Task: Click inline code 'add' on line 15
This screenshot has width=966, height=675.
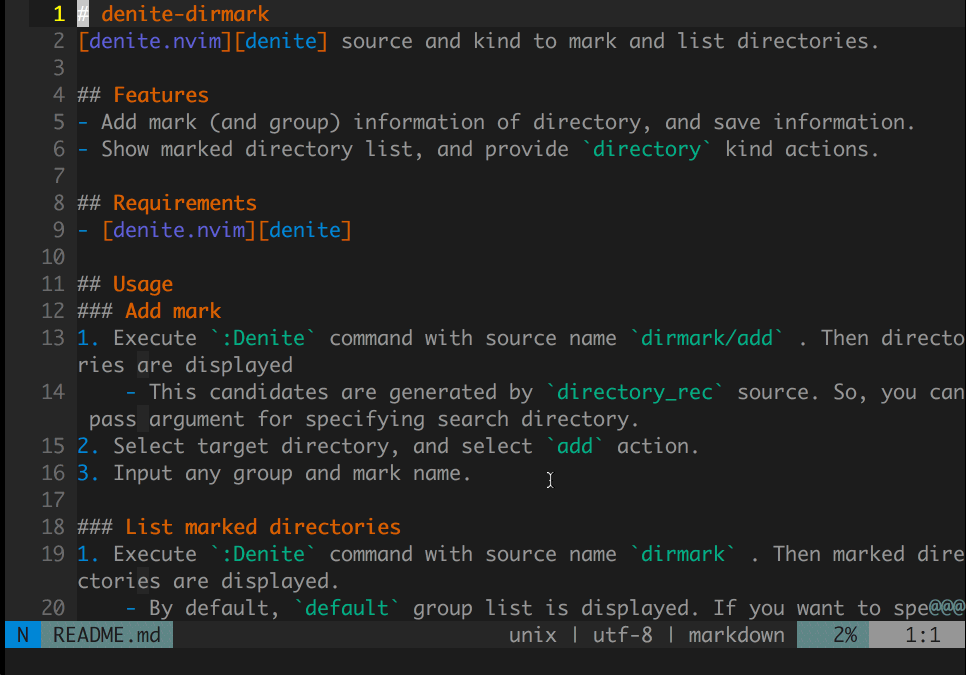Action: tap(575, 446)
